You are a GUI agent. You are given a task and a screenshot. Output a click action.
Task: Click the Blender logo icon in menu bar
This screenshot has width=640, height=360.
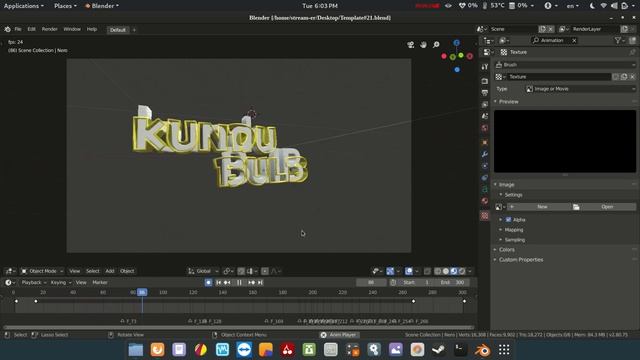coord(7,29)
